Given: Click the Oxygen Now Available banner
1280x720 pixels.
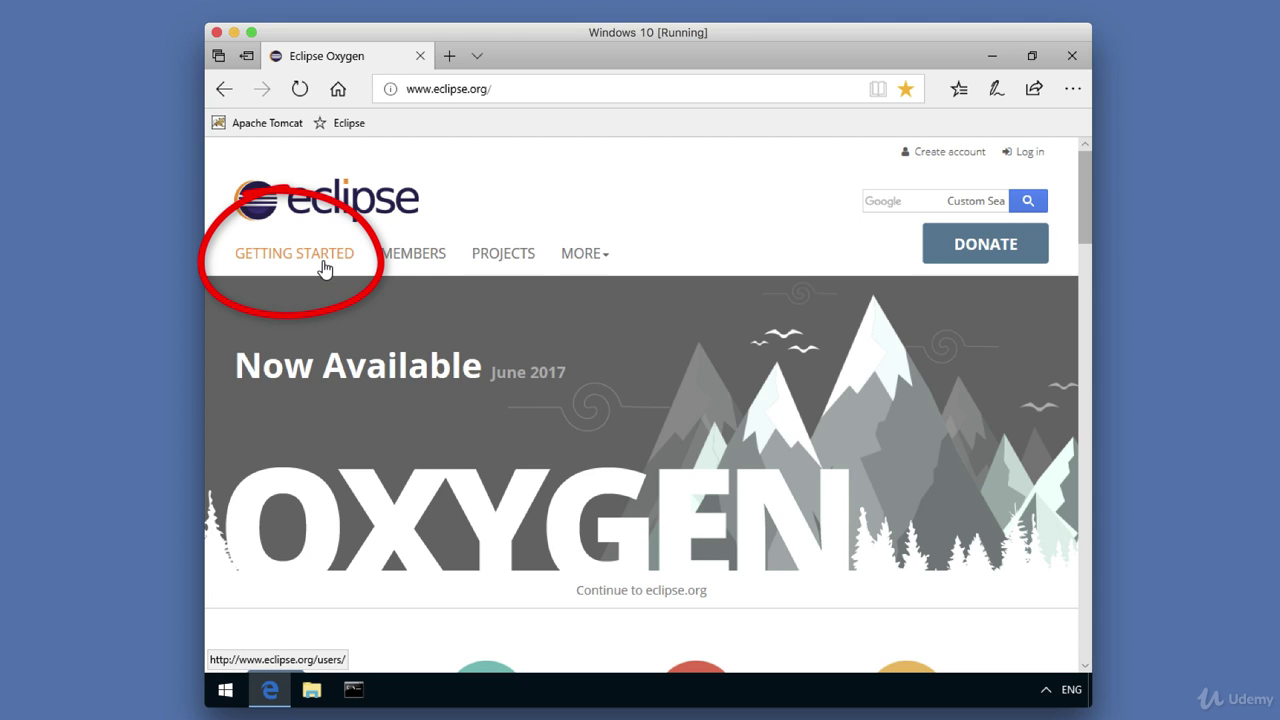Looking at the screenshot, I should (x=641, y=423).
